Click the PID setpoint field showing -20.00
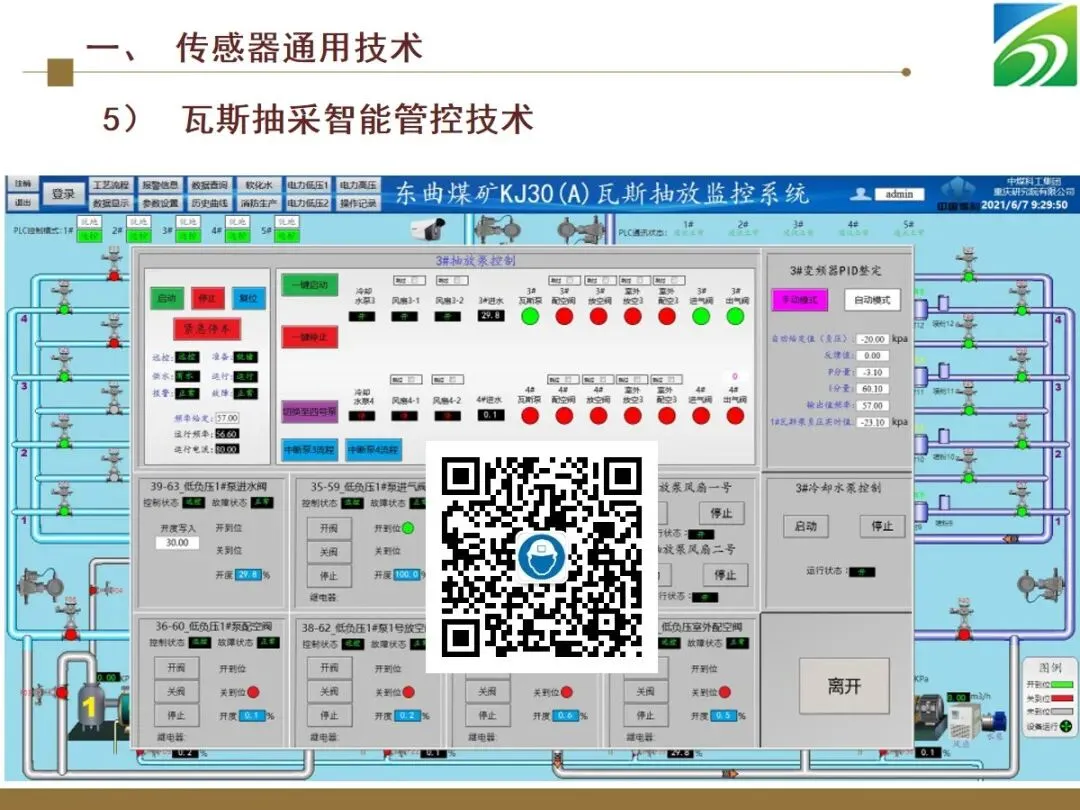This screenshot has width=1080, height=810. [873, 340]
